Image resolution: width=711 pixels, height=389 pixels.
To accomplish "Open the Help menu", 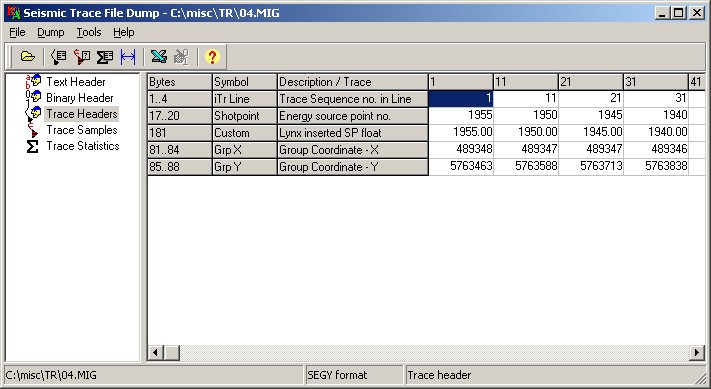I will 124,32.
